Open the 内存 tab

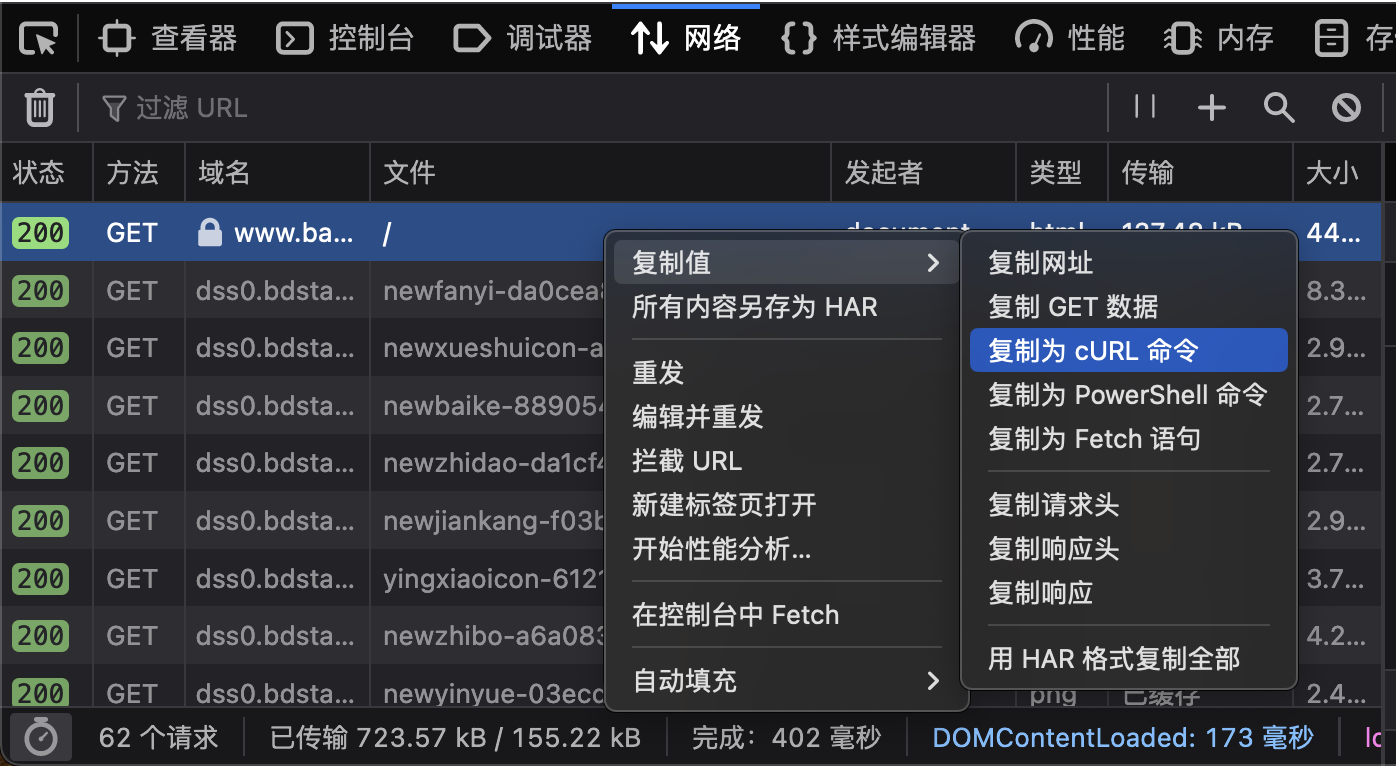[1218, 40]
